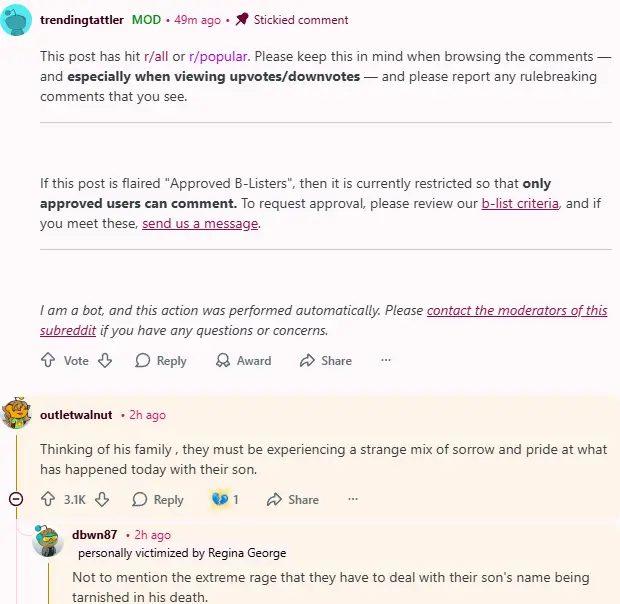Image resolution: width=620 pixels, height=604 pixels.
Task: Click the send us a message link
Action: 200,223
